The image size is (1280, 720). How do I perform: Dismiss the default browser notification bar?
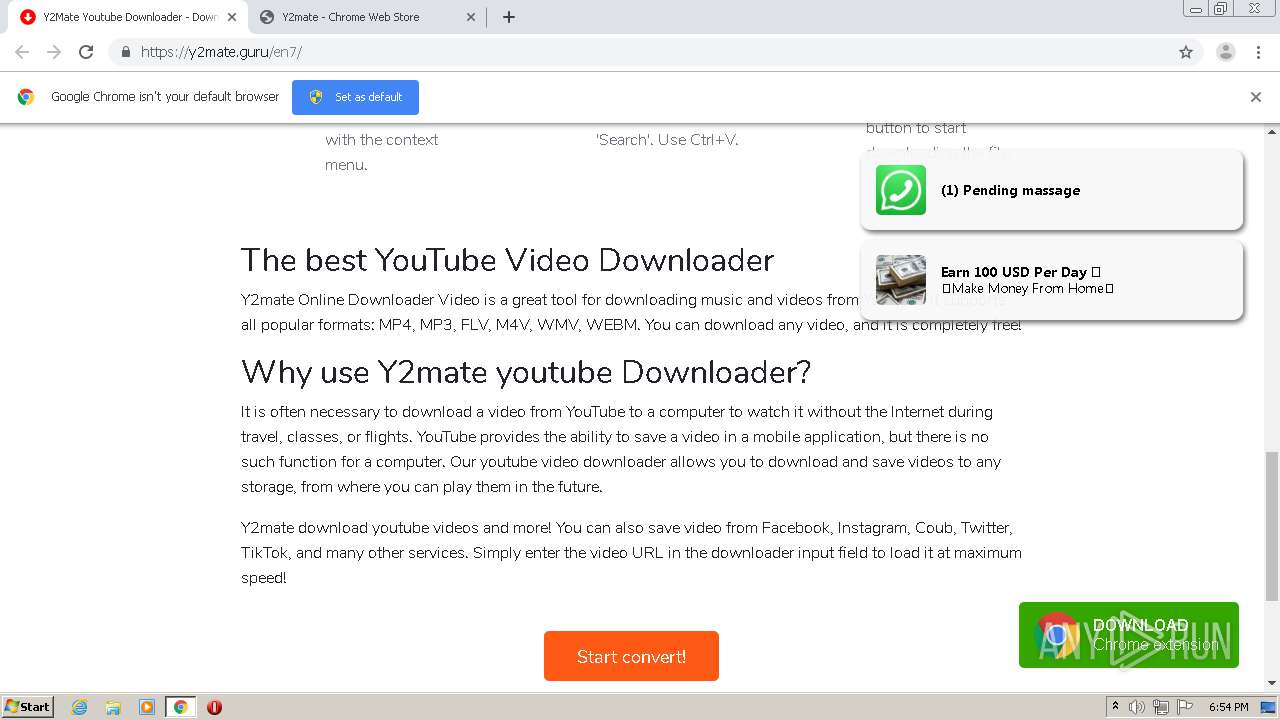click(x=1256, y=97)
